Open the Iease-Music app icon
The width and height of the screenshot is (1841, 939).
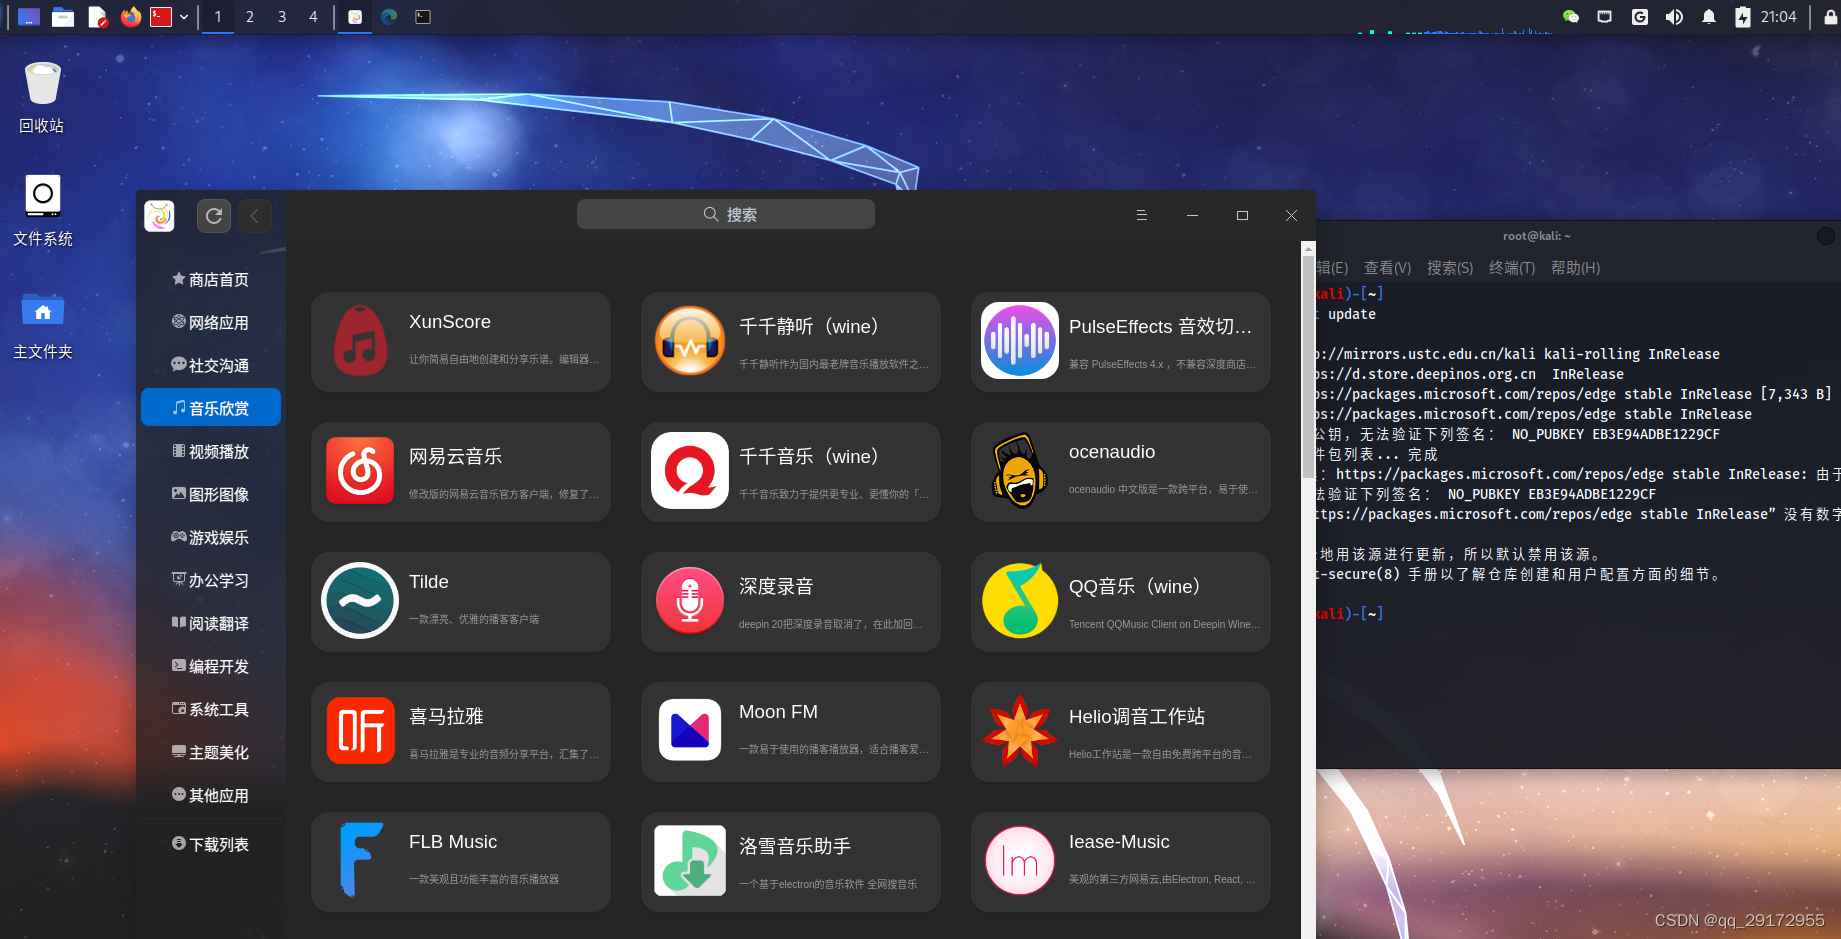1020,861
